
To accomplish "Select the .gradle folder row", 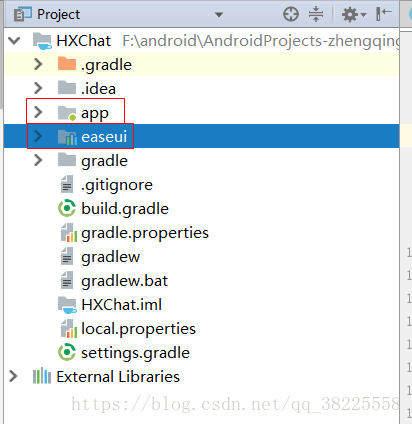I will click(x=201, y=65).
